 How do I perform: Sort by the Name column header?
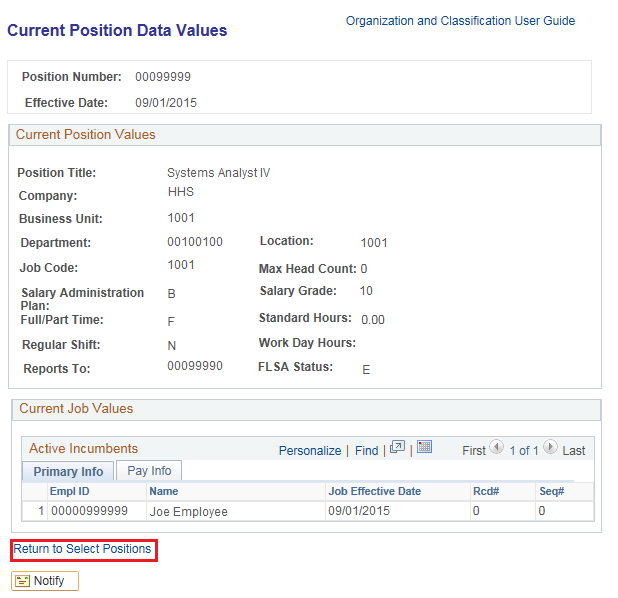[163, 492]
